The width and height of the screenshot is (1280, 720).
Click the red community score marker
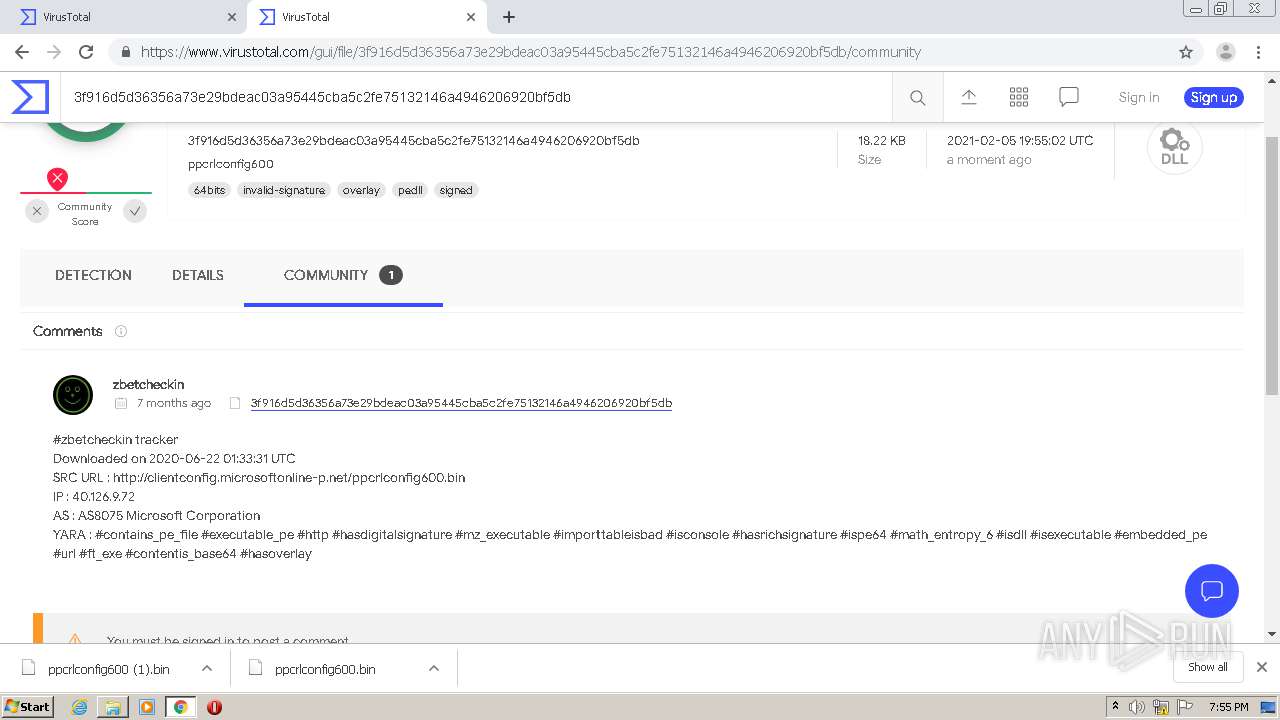(58, 179)
